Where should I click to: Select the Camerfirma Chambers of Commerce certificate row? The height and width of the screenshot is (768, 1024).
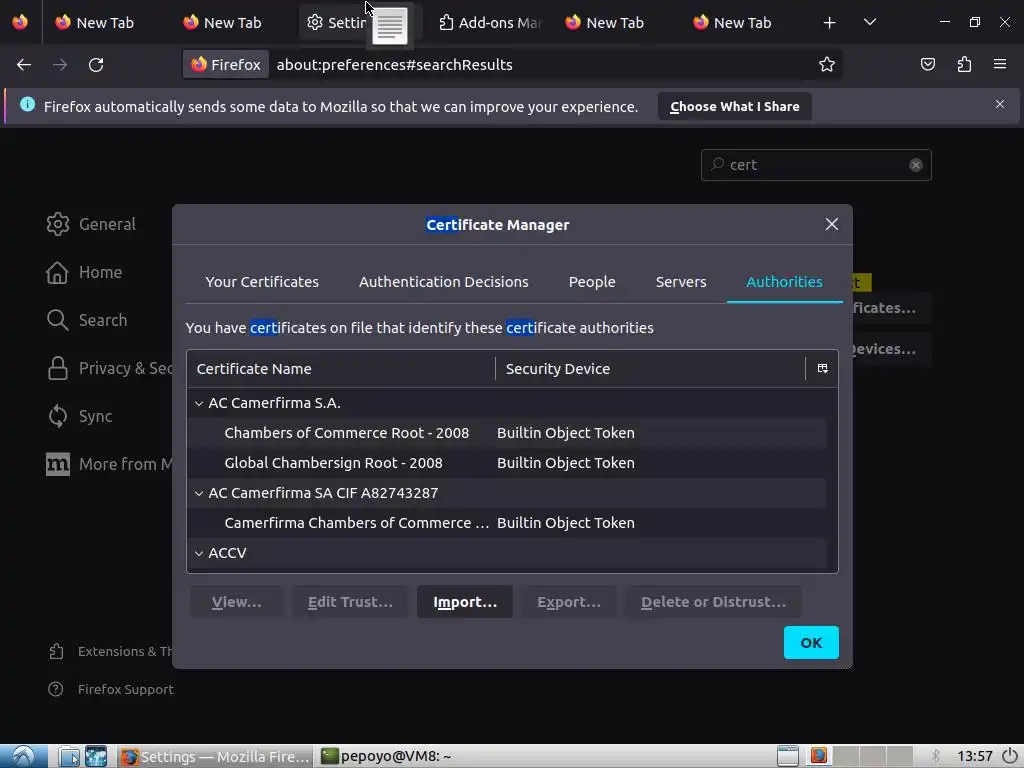pos(506,523)
